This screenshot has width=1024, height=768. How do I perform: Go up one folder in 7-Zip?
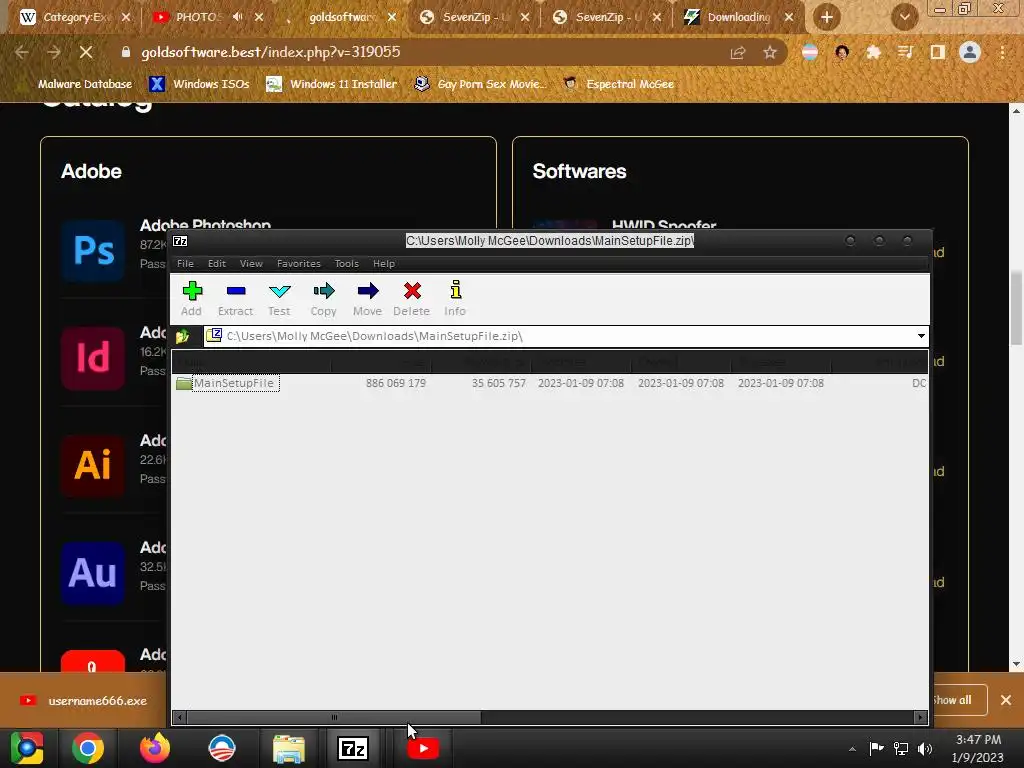pyautogui.click(x=183, y=336)
